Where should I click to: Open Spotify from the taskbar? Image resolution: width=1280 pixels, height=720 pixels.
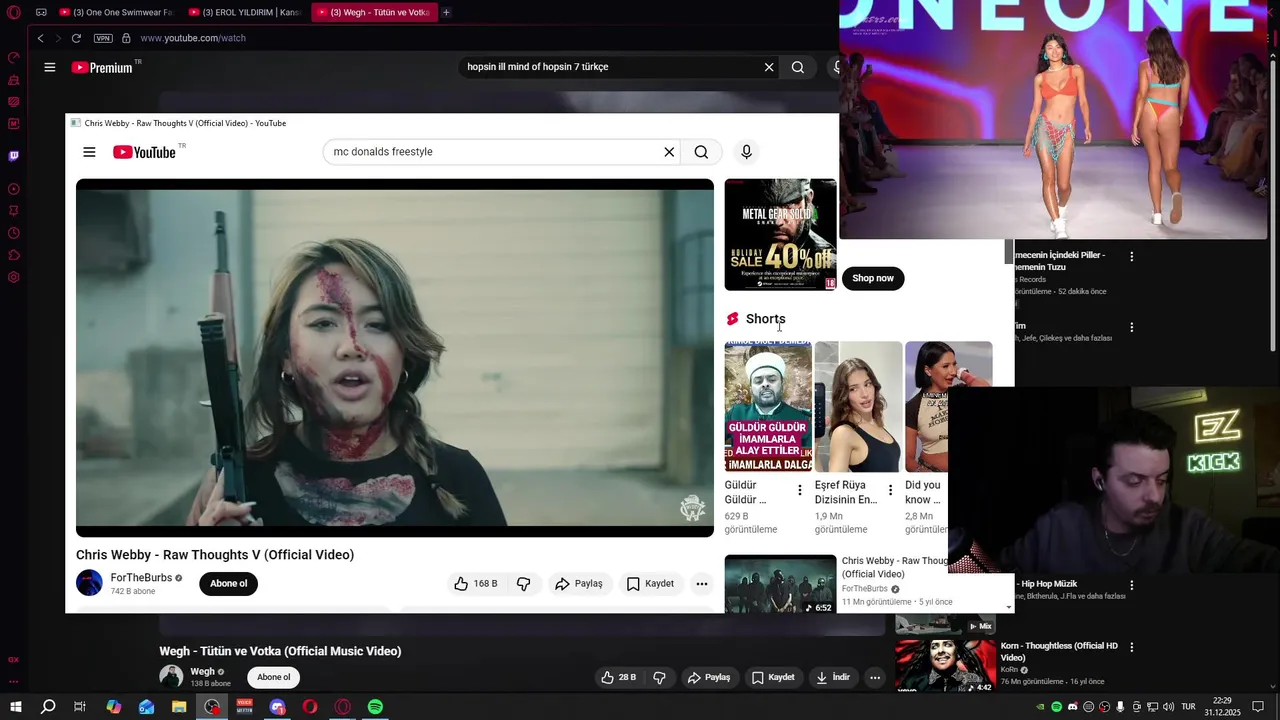[x=375, y=707]
